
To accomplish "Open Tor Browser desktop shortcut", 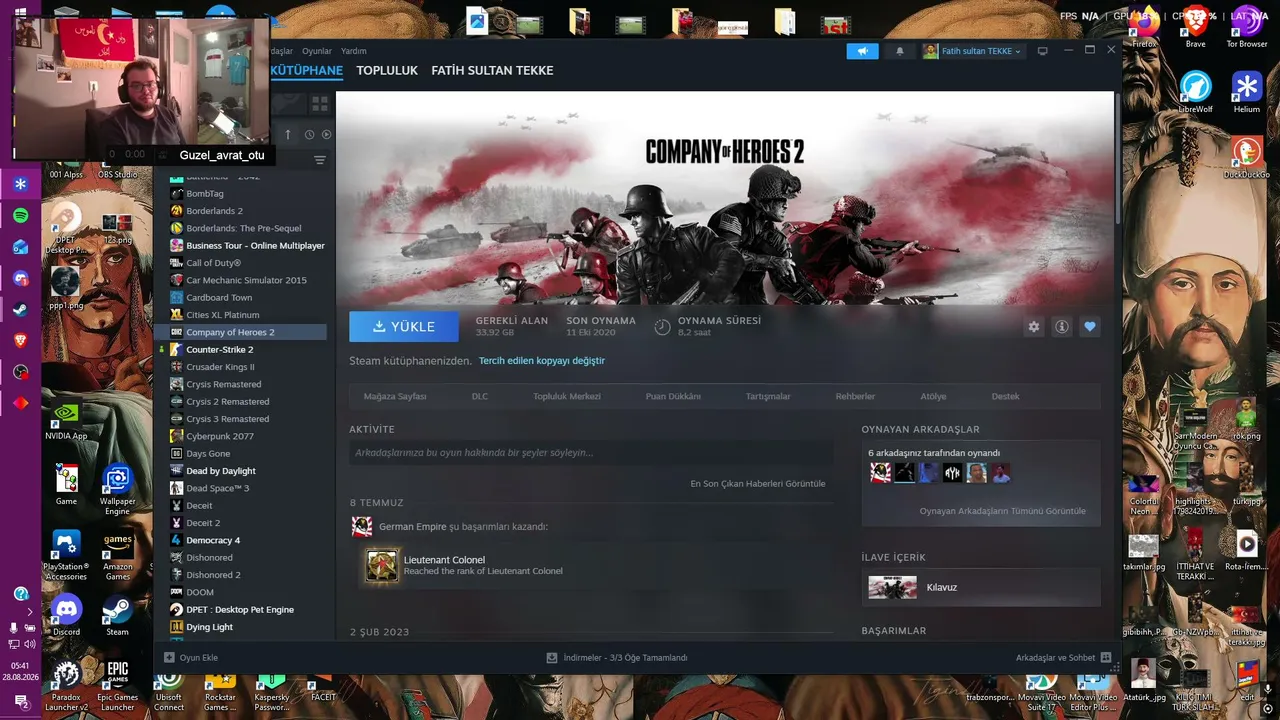I will (1247, 27).
